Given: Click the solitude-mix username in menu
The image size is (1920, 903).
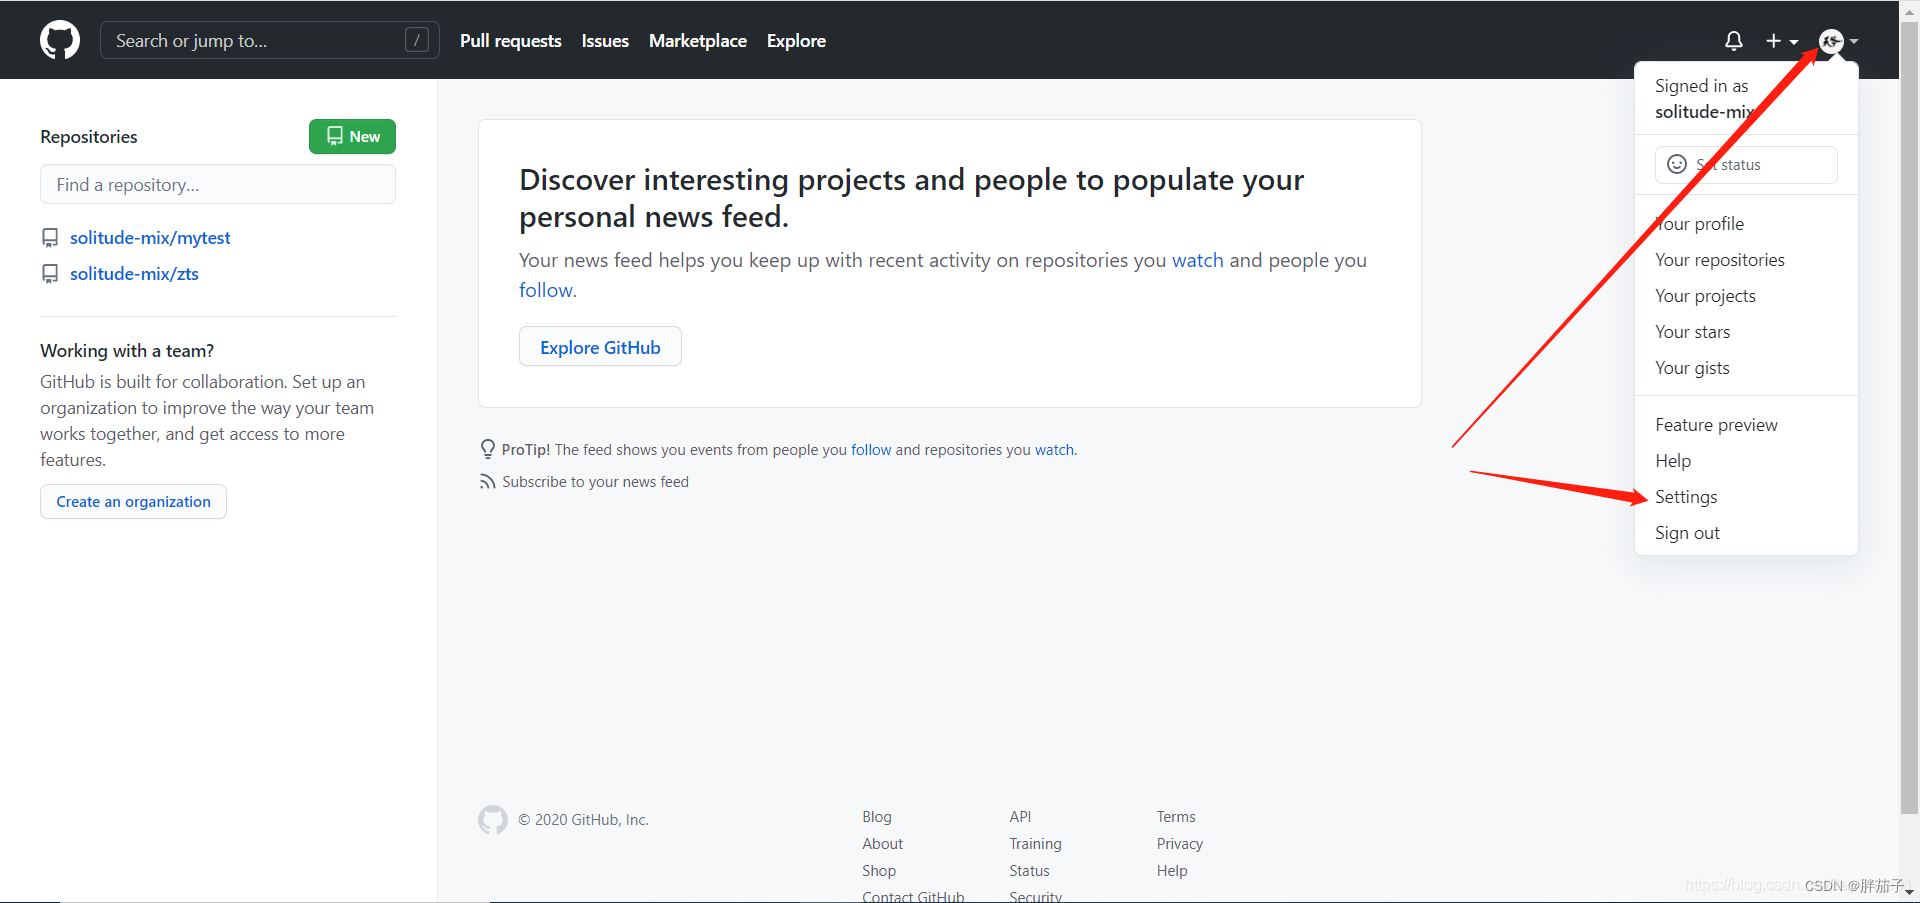Looking at the screenshot, I should coord(1706,112).
